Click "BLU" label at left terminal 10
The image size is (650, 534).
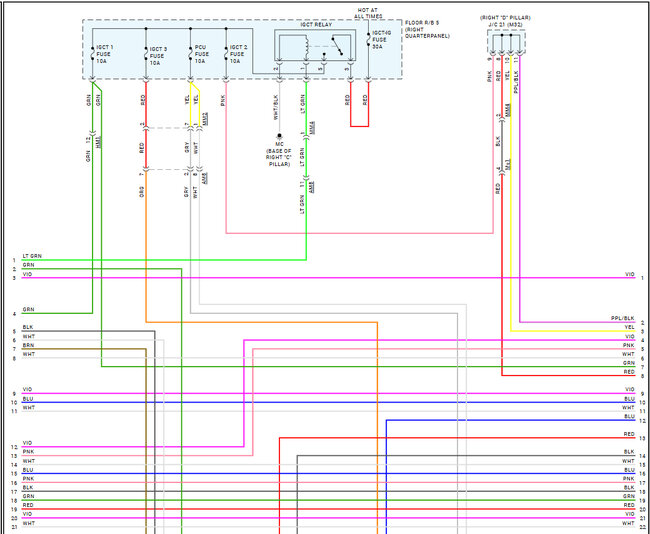tap(28, 399)
